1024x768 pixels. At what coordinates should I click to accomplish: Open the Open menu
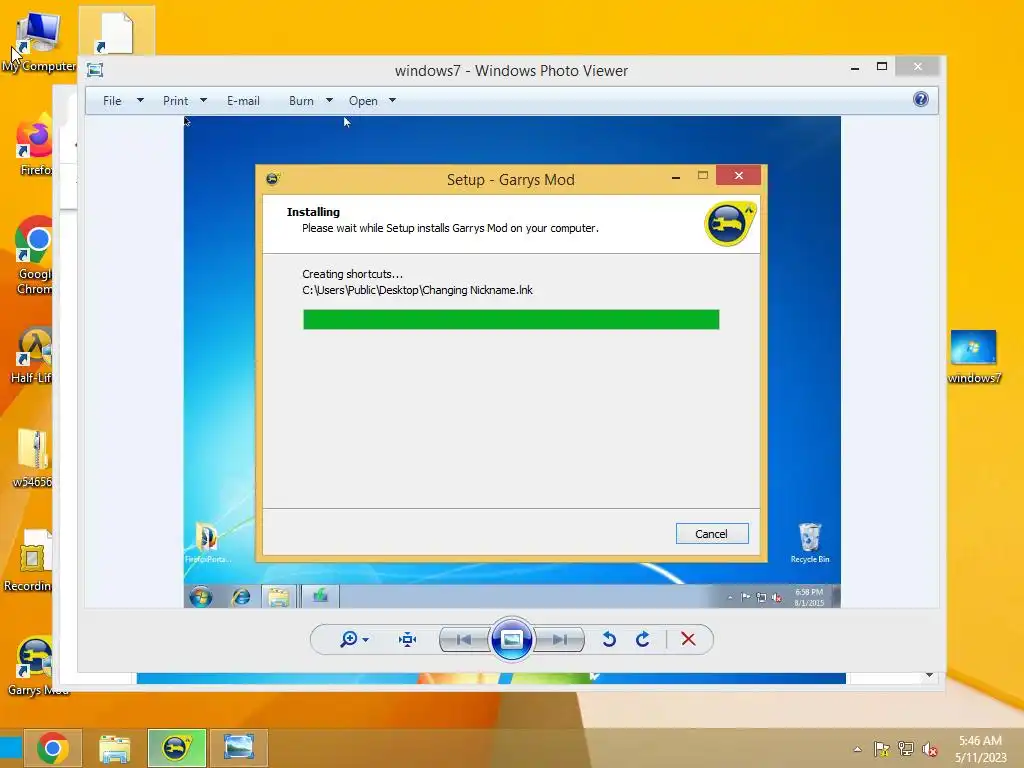pos(363,101)
